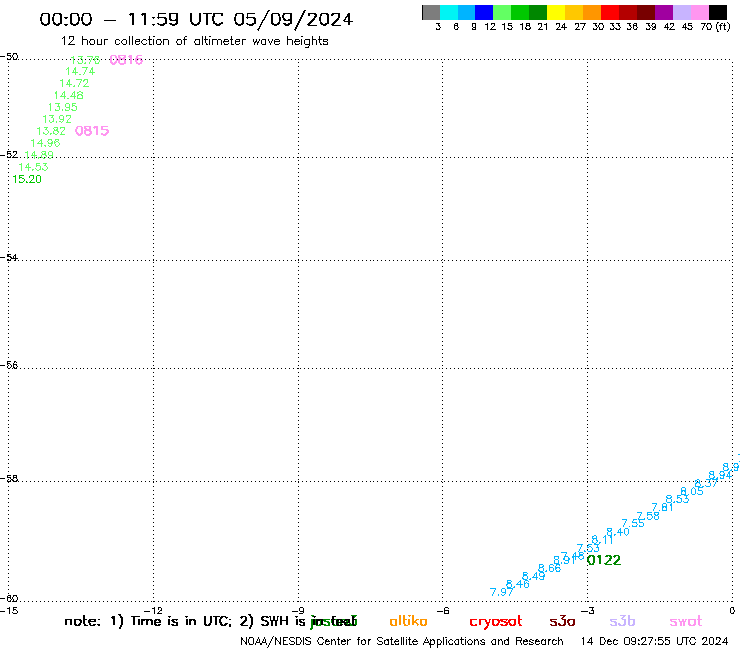Click the wave height value 14.89

[39, 155]
